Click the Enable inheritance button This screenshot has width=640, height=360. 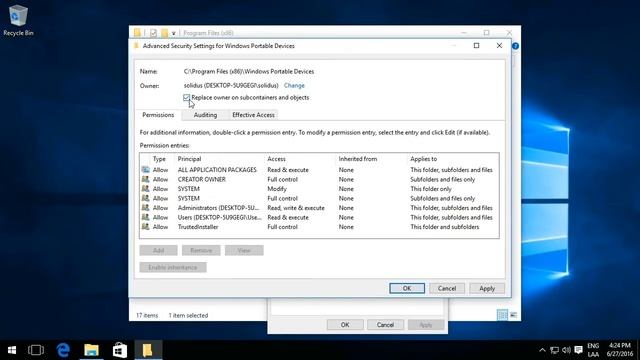pyautogui.click(x=173, y=267)
